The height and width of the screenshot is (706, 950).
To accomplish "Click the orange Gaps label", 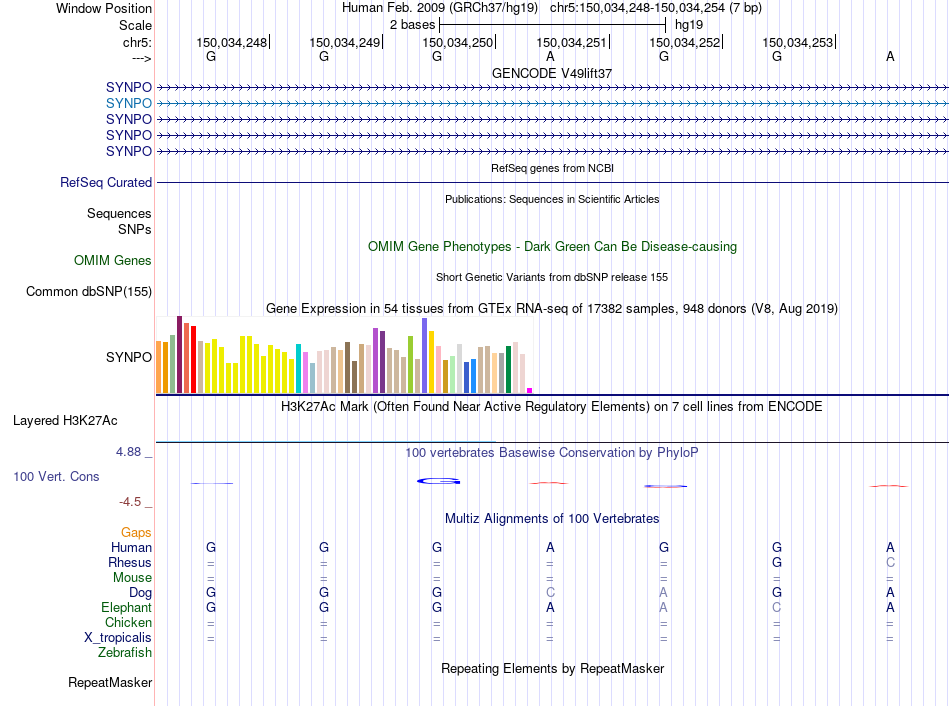I will (x=136, y=533).
